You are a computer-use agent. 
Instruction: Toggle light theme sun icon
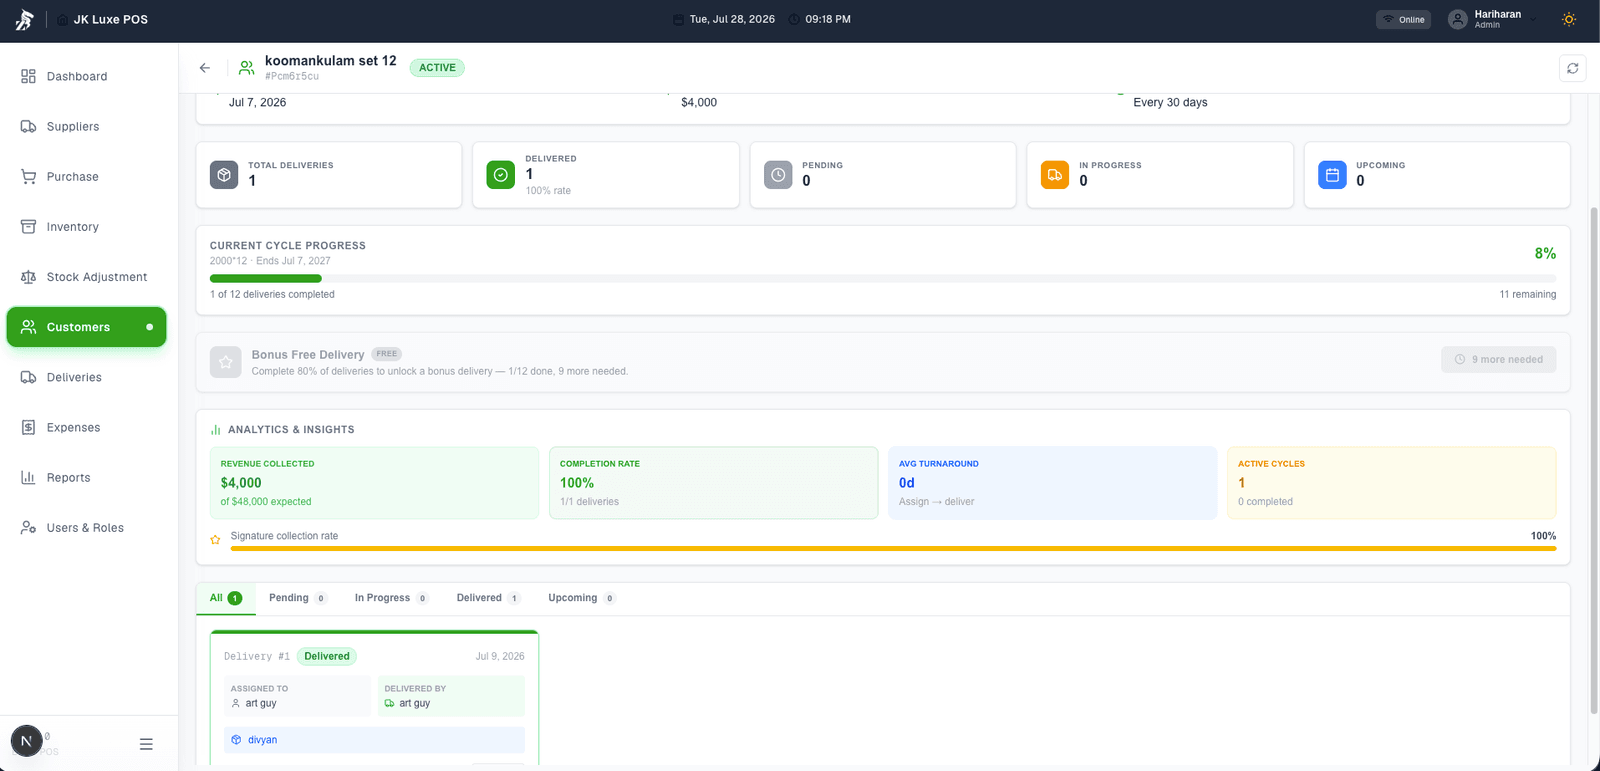pyautogui.click(x=1569, y=19)
